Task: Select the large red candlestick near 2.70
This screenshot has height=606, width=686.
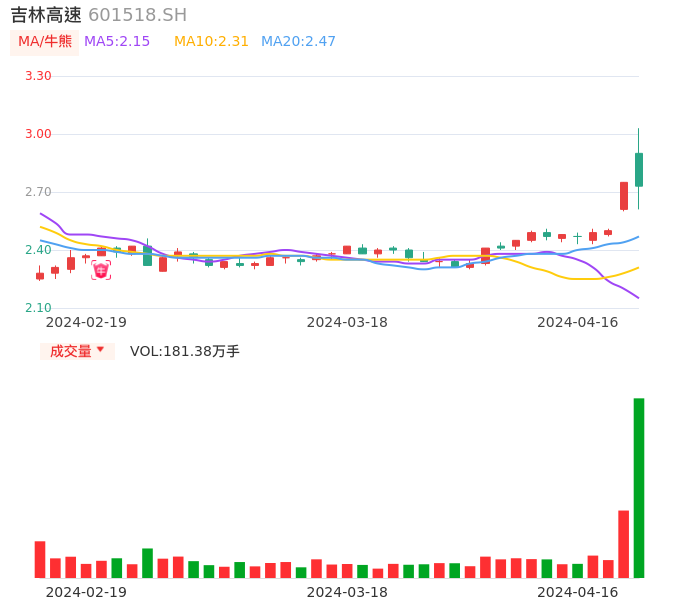Action: [x=624, y=196]
